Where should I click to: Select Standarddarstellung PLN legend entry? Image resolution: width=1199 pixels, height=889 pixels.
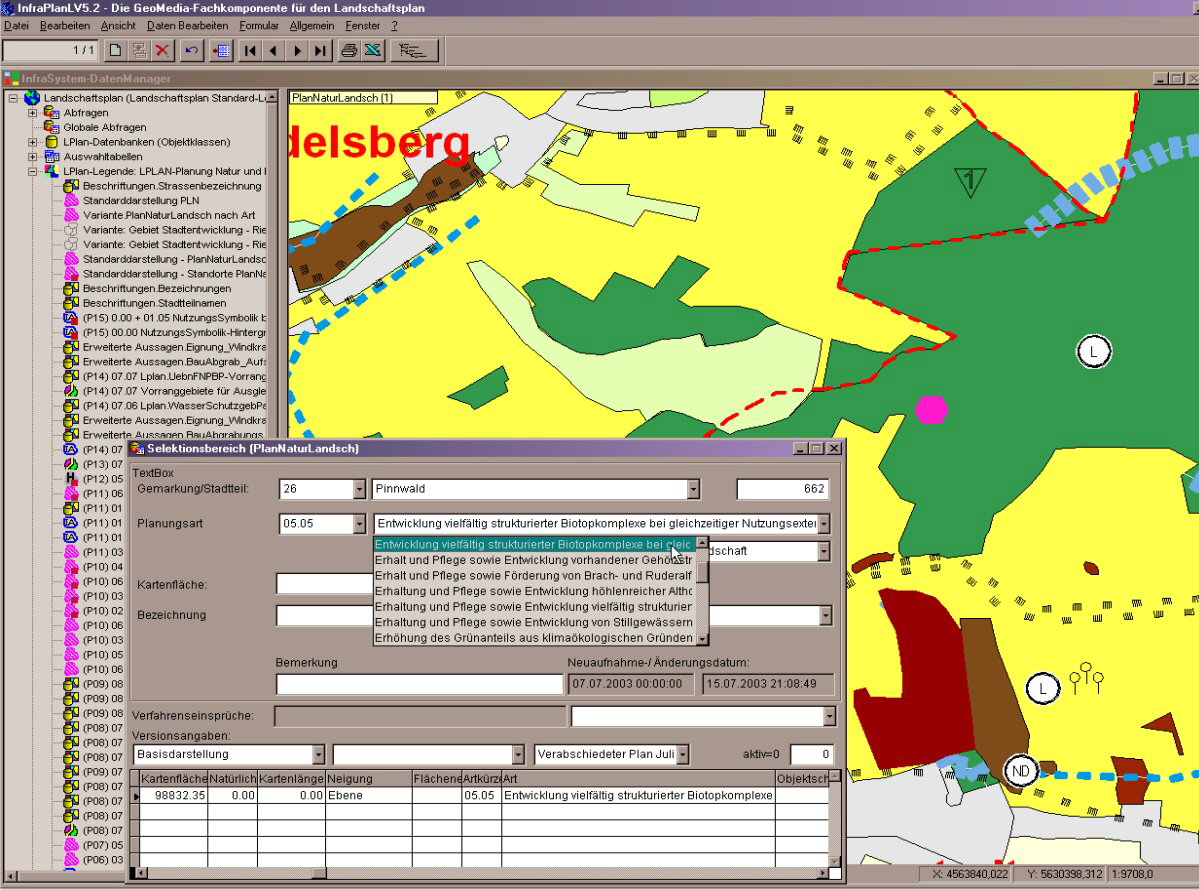141,200
